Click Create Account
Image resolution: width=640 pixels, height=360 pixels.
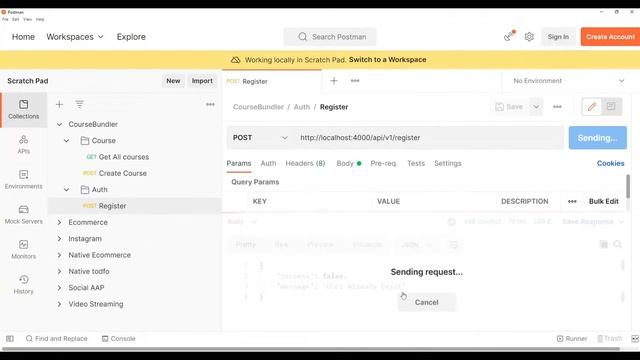(x=610, y=37)
